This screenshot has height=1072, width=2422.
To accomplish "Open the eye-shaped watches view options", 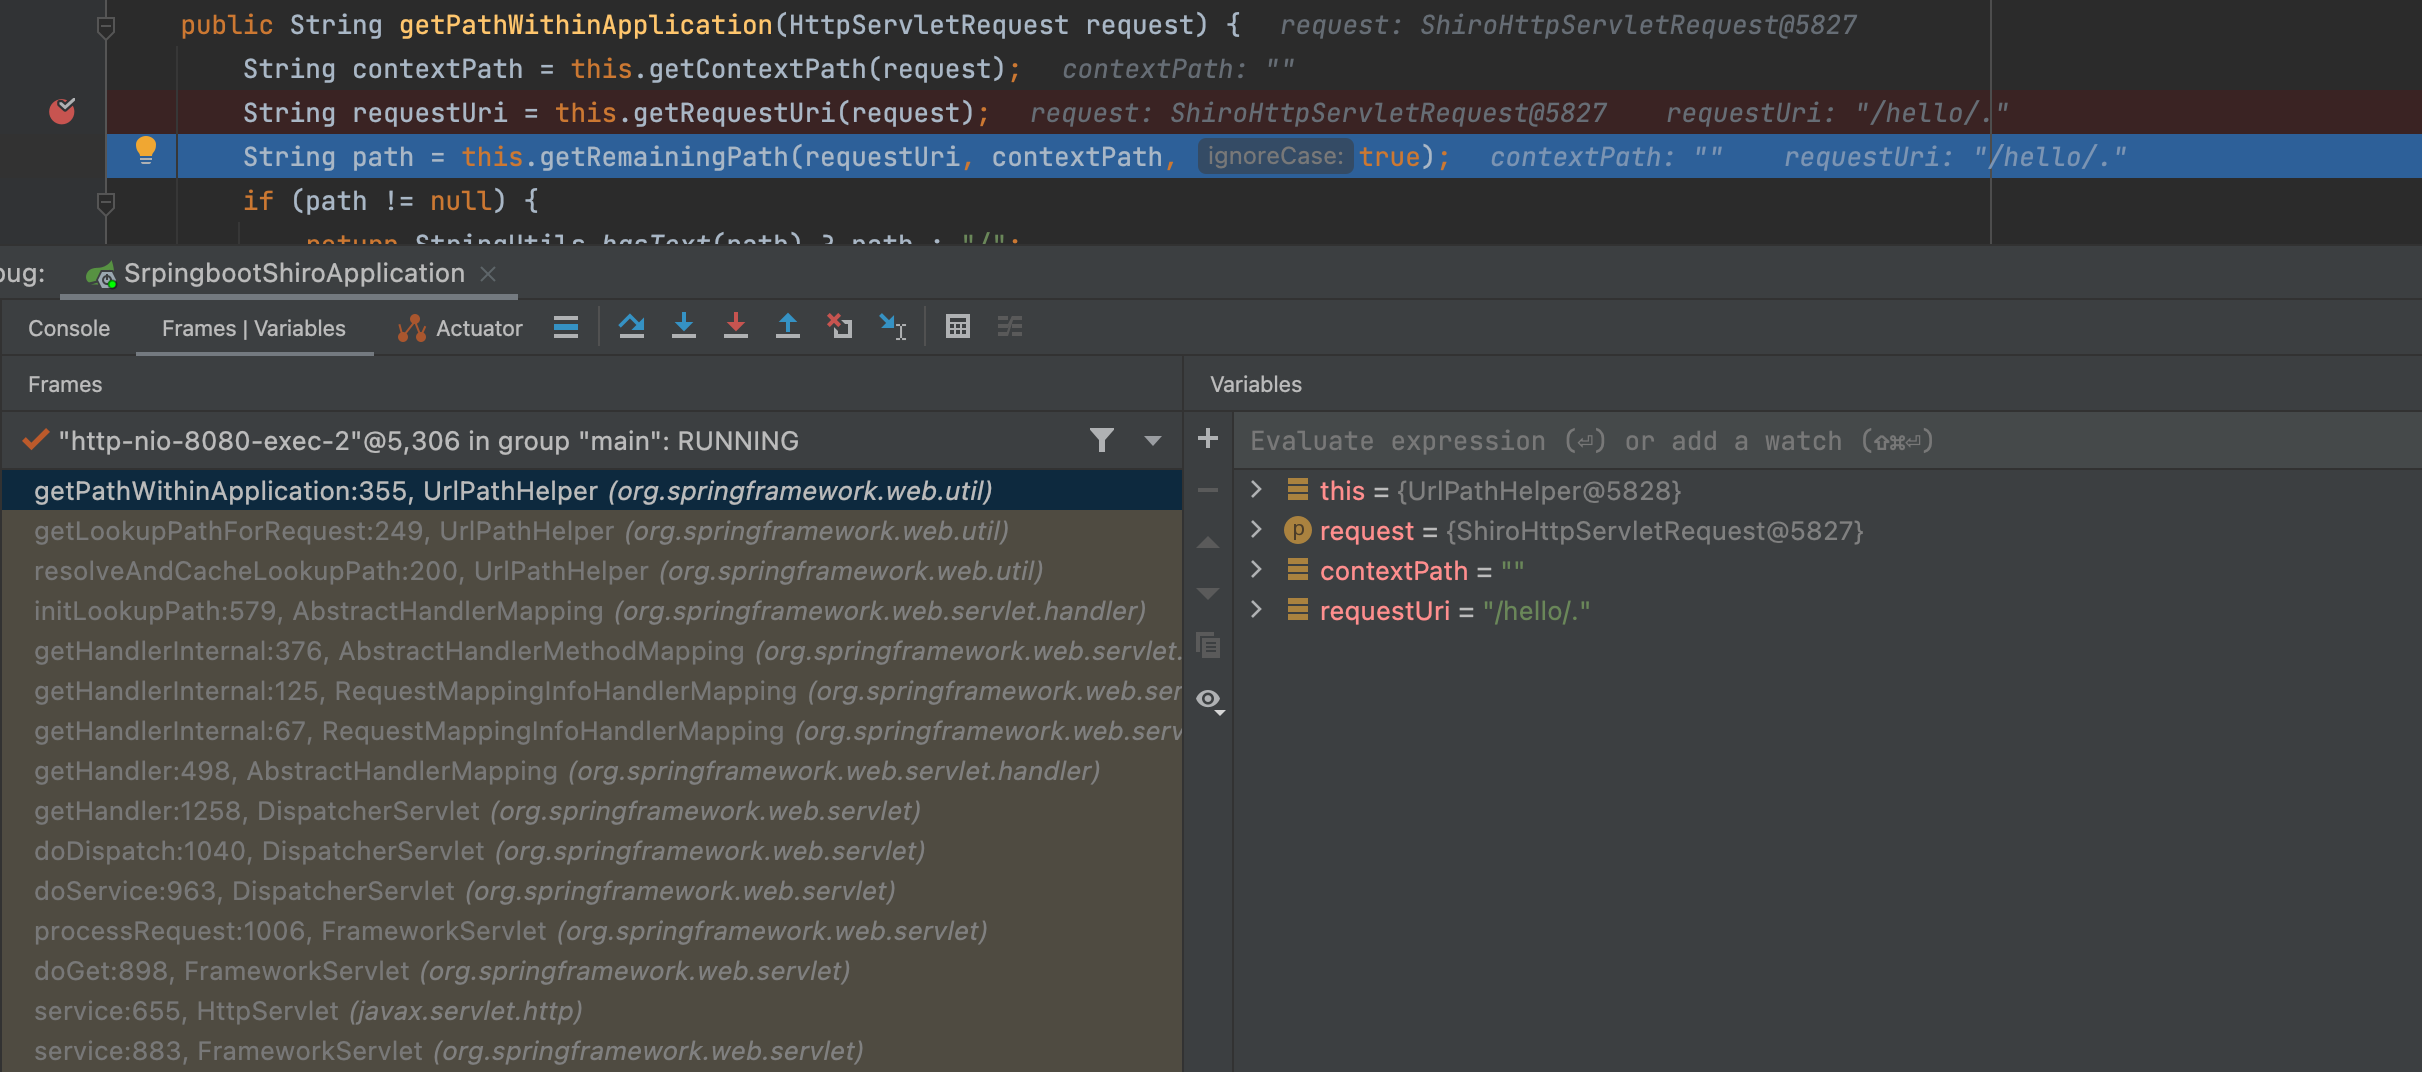I will (1209, 700).
